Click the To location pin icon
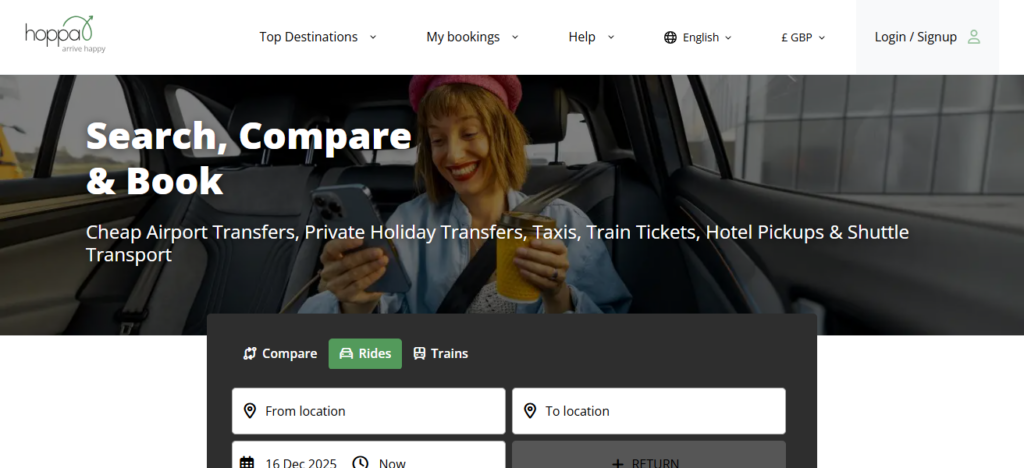1024x468 pixels. click(530, 411)
